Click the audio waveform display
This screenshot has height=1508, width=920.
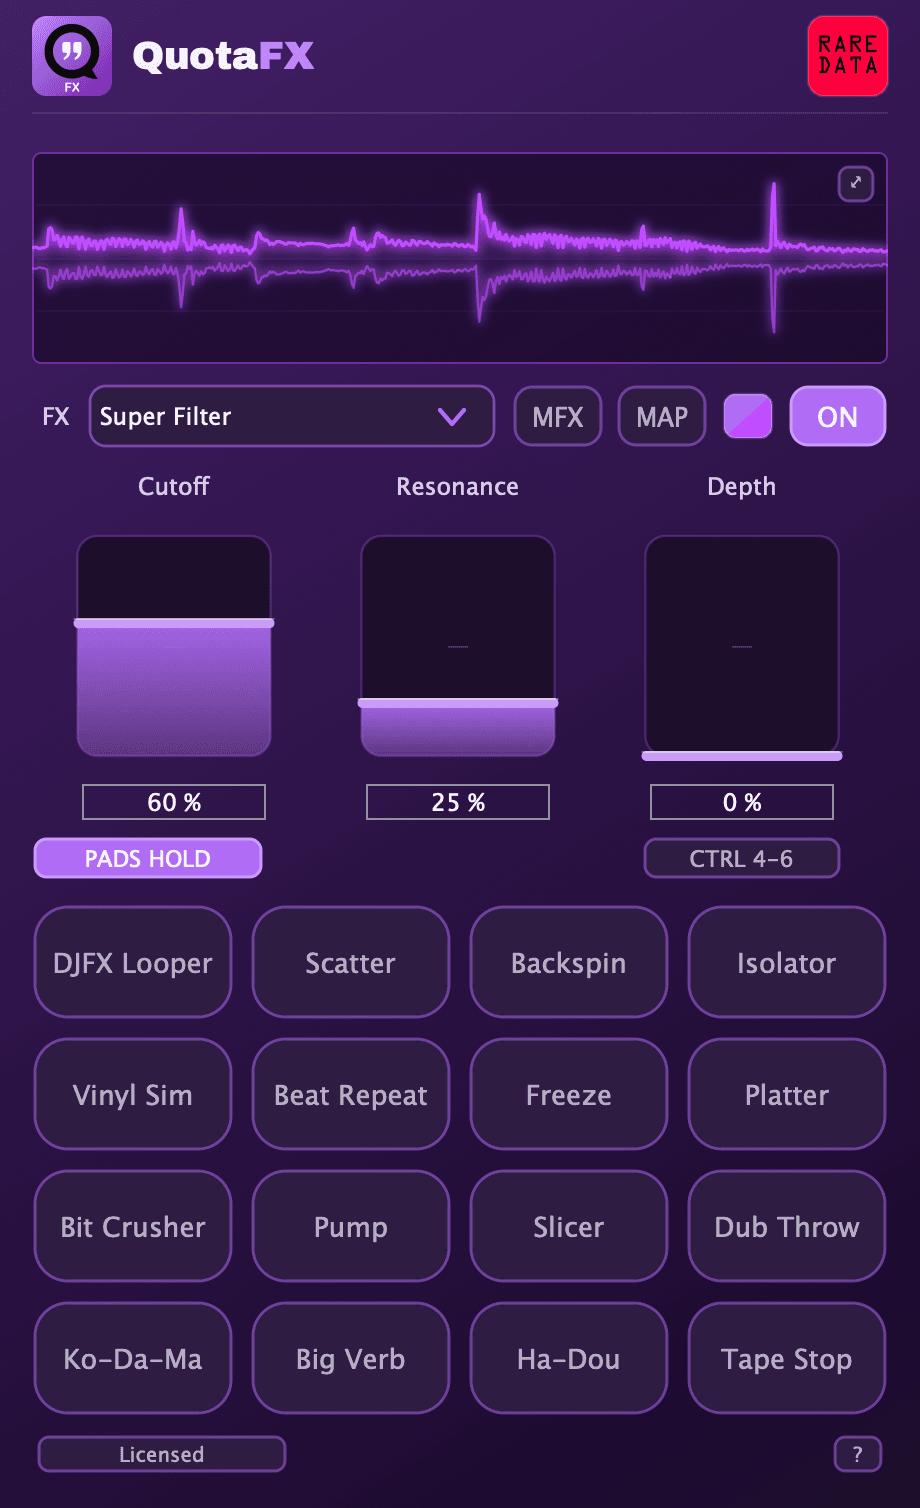(460, 258)
